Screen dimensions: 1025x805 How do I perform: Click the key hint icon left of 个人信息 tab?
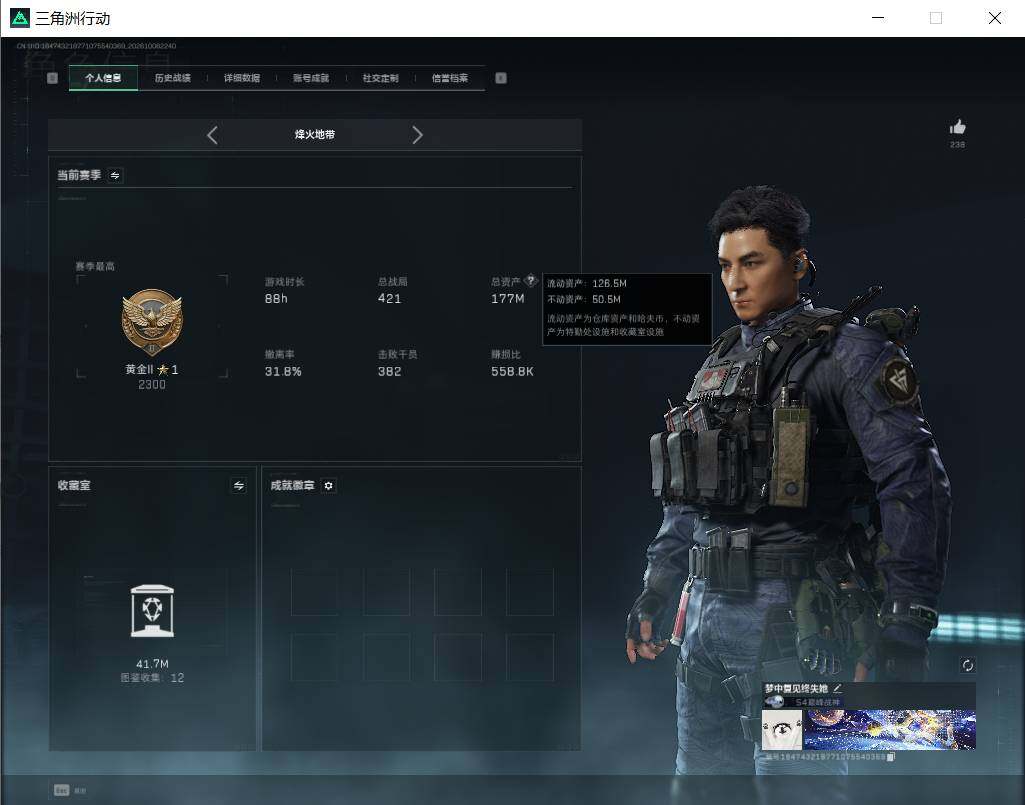coord(52,78)
